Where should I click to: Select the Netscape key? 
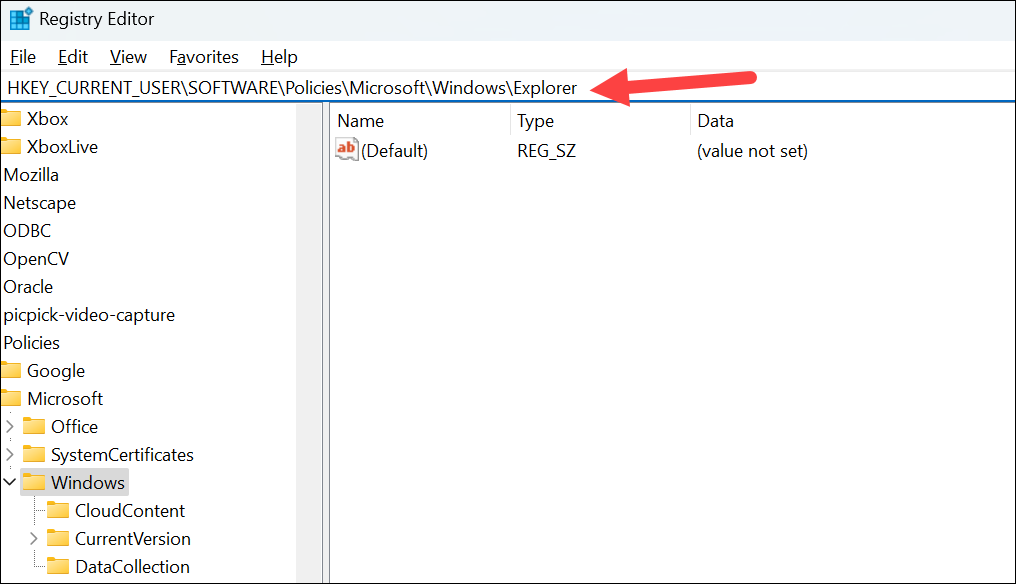point(40,203)
